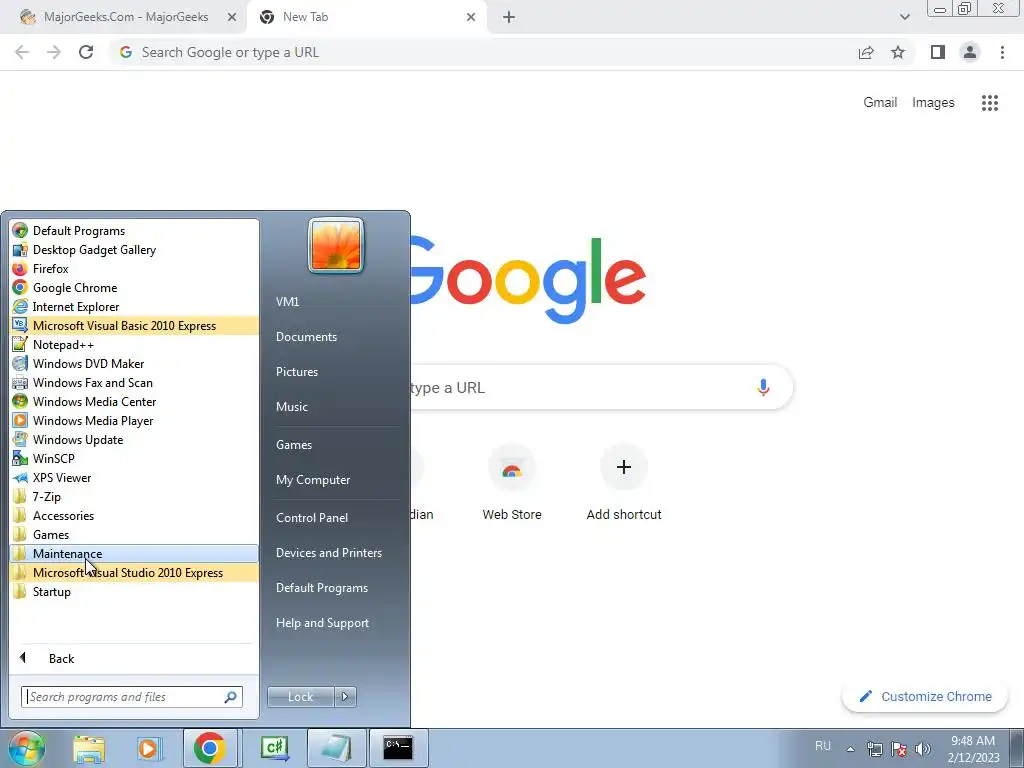Start Microsoft Visual Basic 2010 Express
This screenshot has height=768, width=1024.
[x=134, y=325]
